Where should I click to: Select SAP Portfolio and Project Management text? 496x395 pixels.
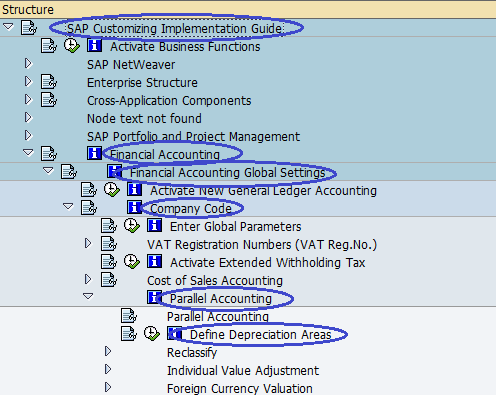193,137
